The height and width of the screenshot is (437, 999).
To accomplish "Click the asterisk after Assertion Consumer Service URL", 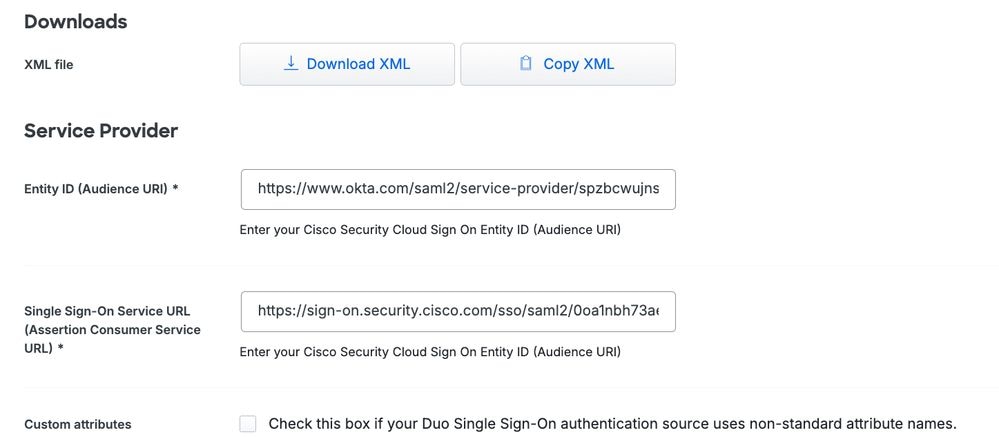I will tap(60, 348).
